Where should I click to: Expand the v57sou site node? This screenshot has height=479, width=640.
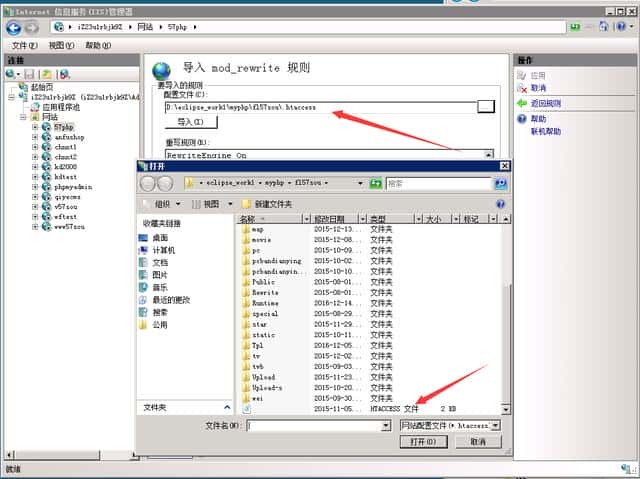[x=35, y=206]
